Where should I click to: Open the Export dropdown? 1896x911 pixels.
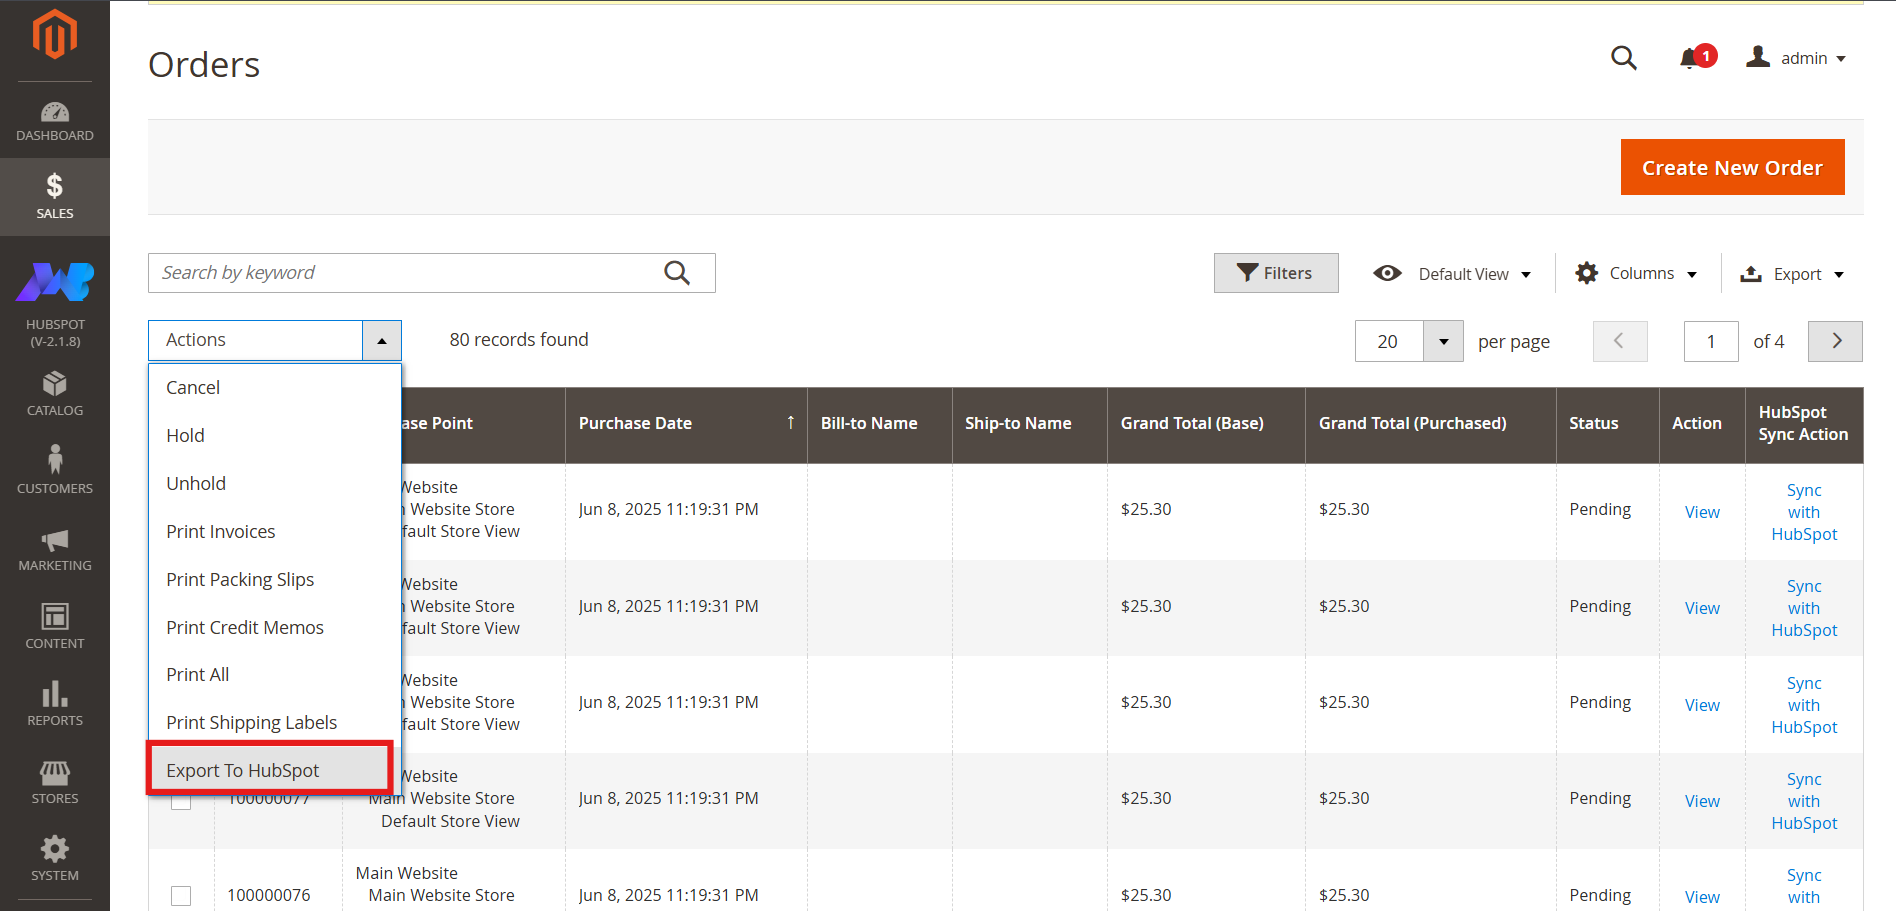pos(1792,274)
